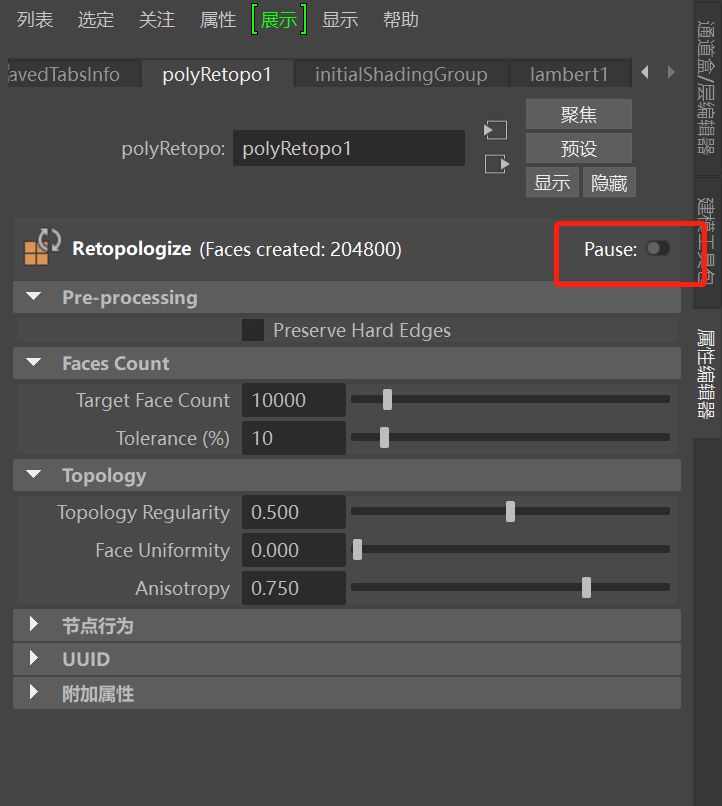Screen dimensions: 722x806
Task: Click the go to input connection icon
Action: (x=495, y=130)
